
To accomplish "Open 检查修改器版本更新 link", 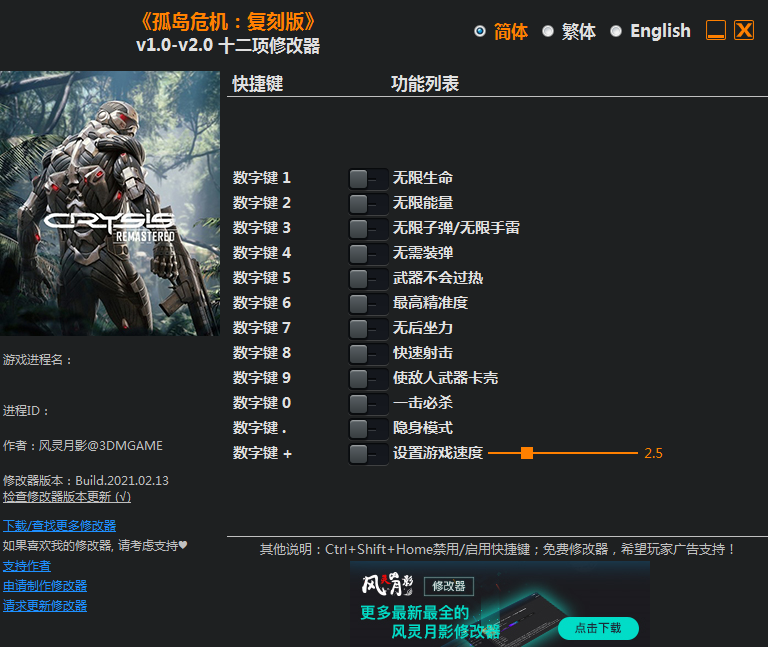I will tap(67, 497).
